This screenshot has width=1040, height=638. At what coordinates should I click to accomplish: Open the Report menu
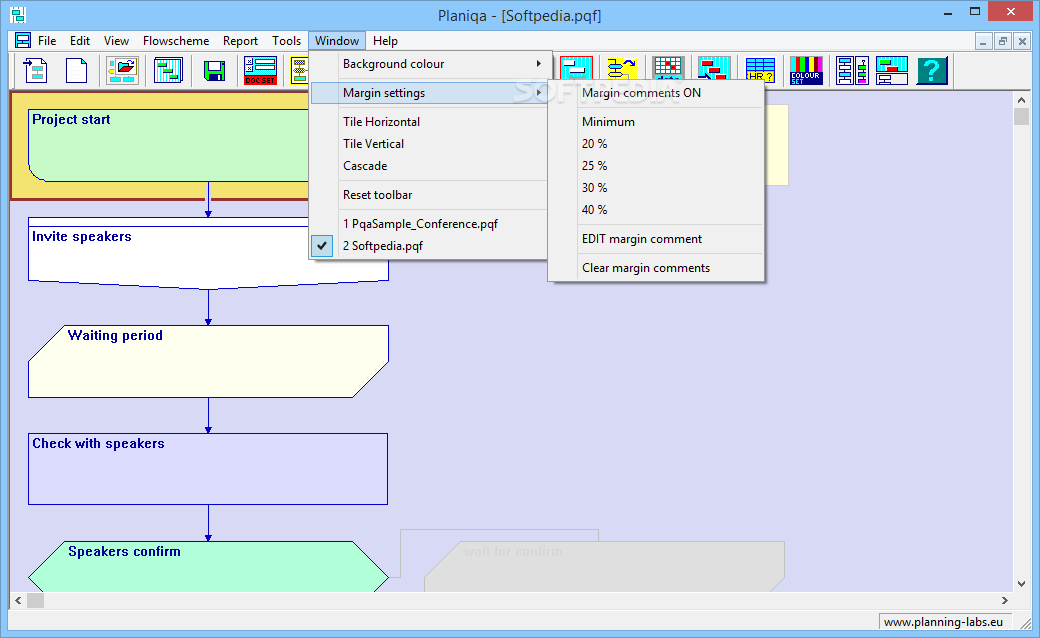coord(240,40)
